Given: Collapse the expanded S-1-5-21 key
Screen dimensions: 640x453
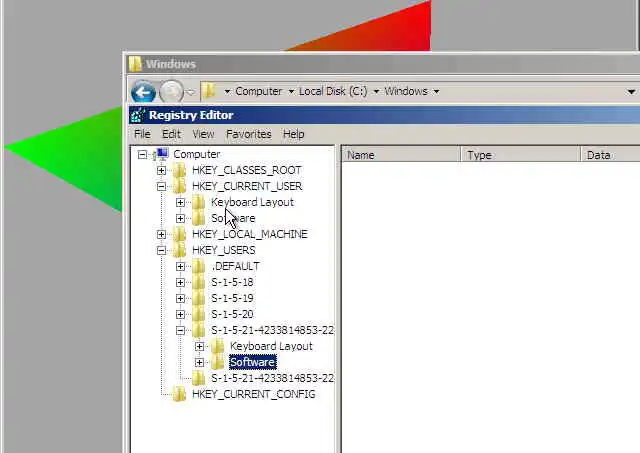Looking at the screenshot, I should 180,331.
